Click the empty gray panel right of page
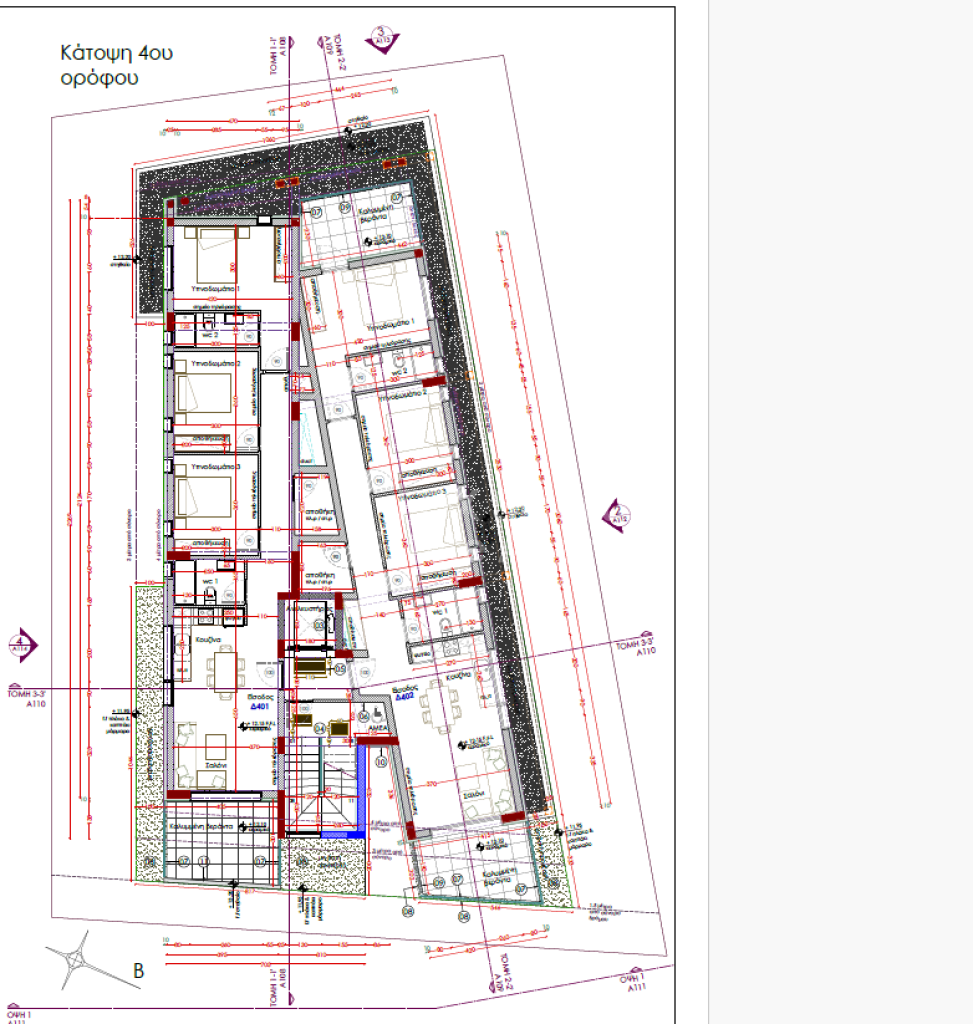 840,500
